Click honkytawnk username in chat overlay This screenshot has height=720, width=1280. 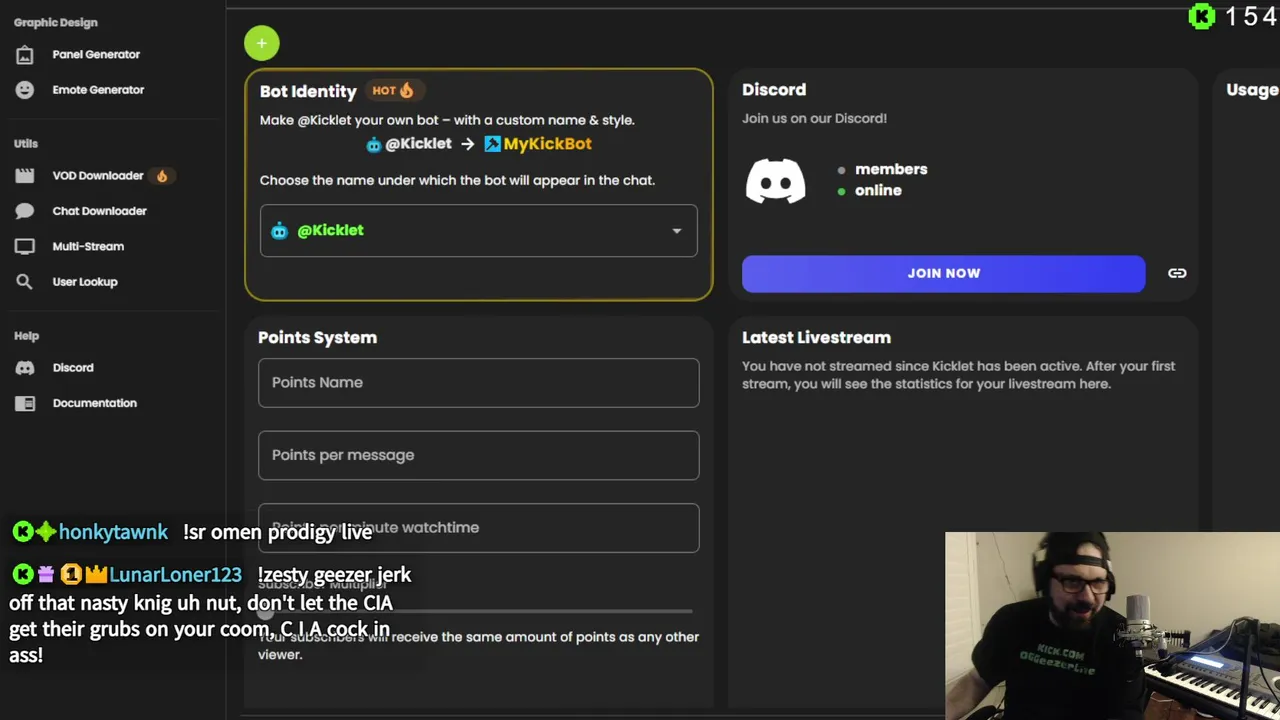(113, 533)
